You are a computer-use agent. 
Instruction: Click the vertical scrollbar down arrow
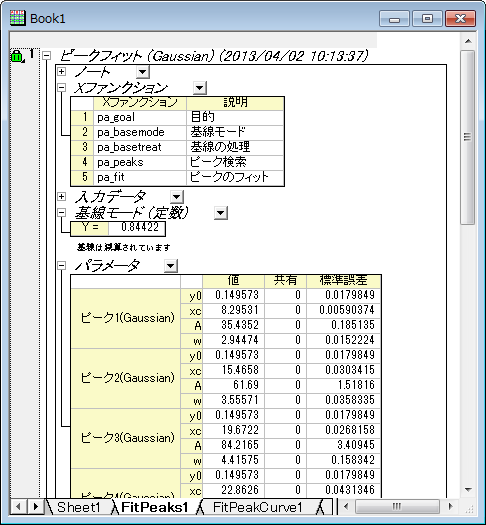pos(468,490)
